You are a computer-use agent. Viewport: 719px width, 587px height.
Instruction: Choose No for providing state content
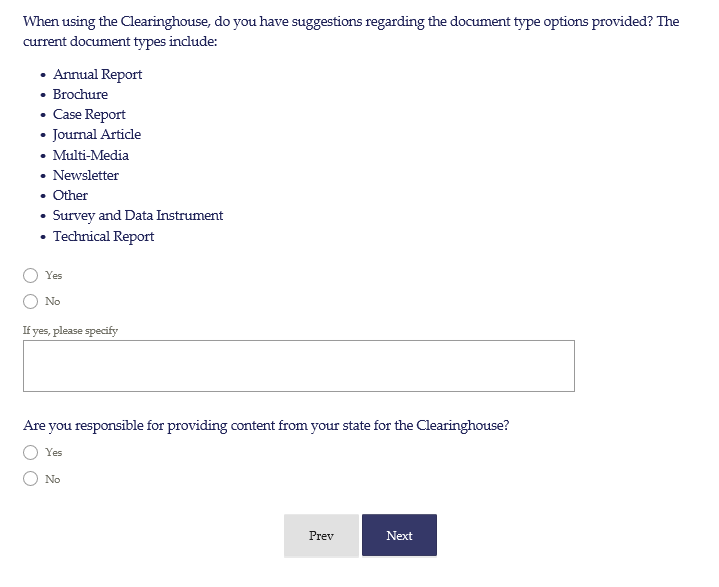[31, 479]
